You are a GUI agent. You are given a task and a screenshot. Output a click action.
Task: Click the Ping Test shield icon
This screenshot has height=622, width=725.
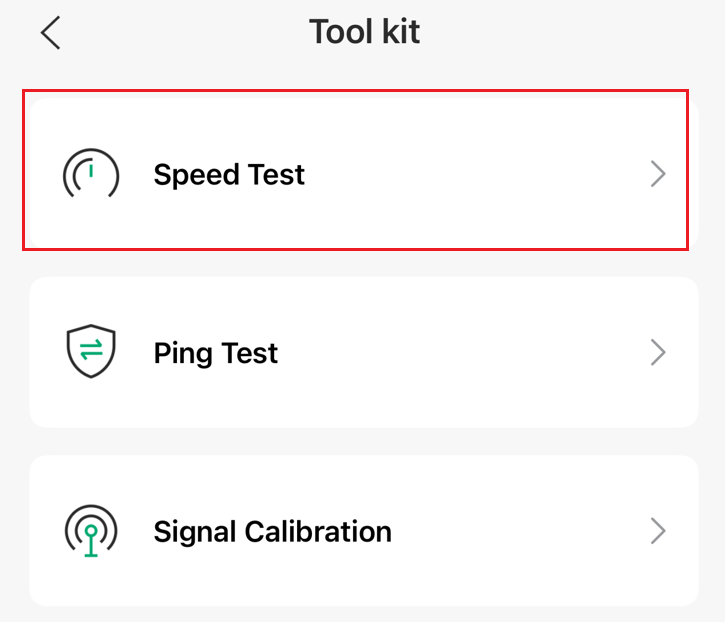[x=91, y=352]
